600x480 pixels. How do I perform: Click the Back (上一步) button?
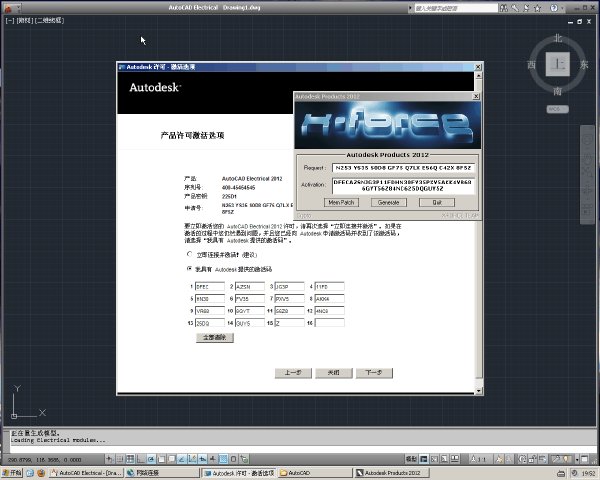(x=293, y=373)
